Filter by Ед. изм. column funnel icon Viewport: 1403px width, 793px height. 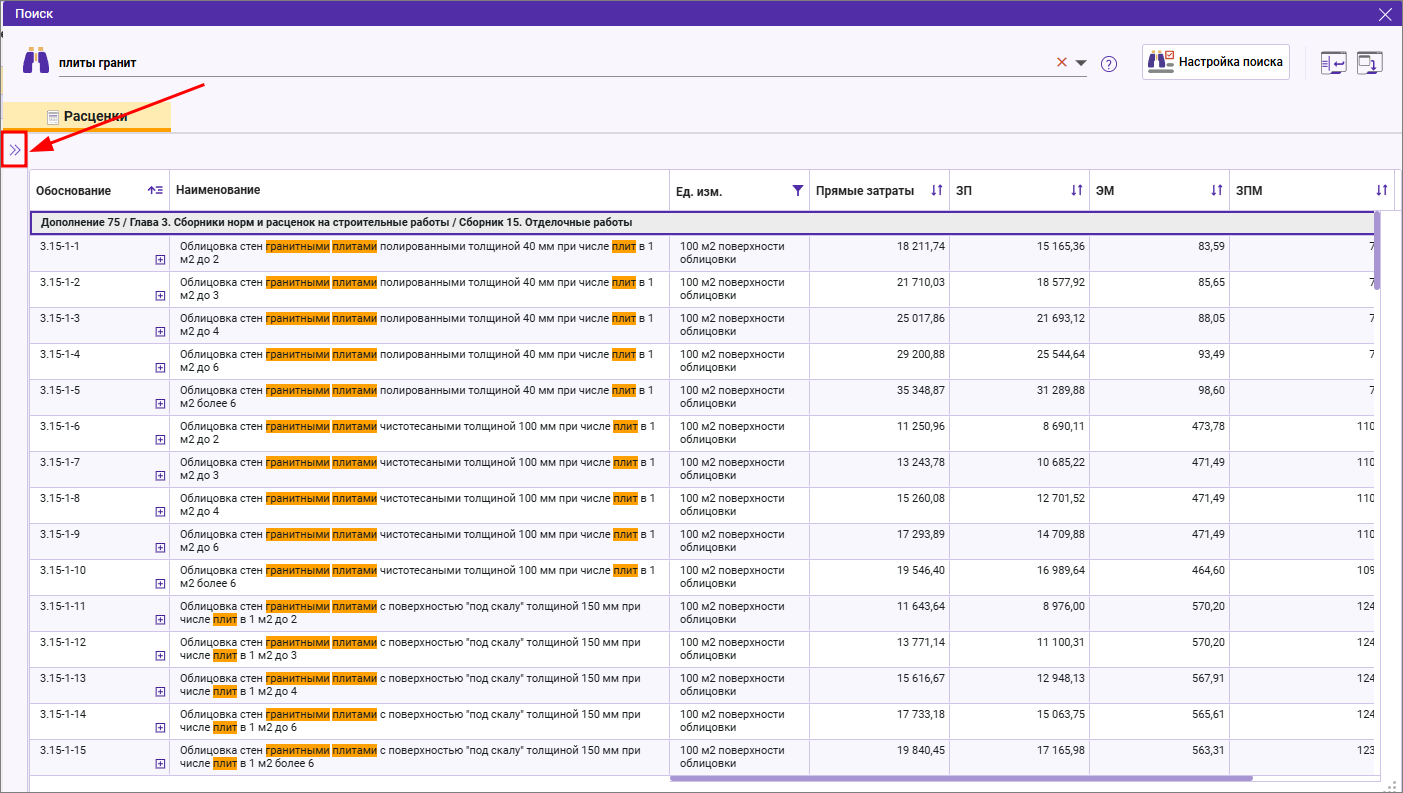pos(797,190)
